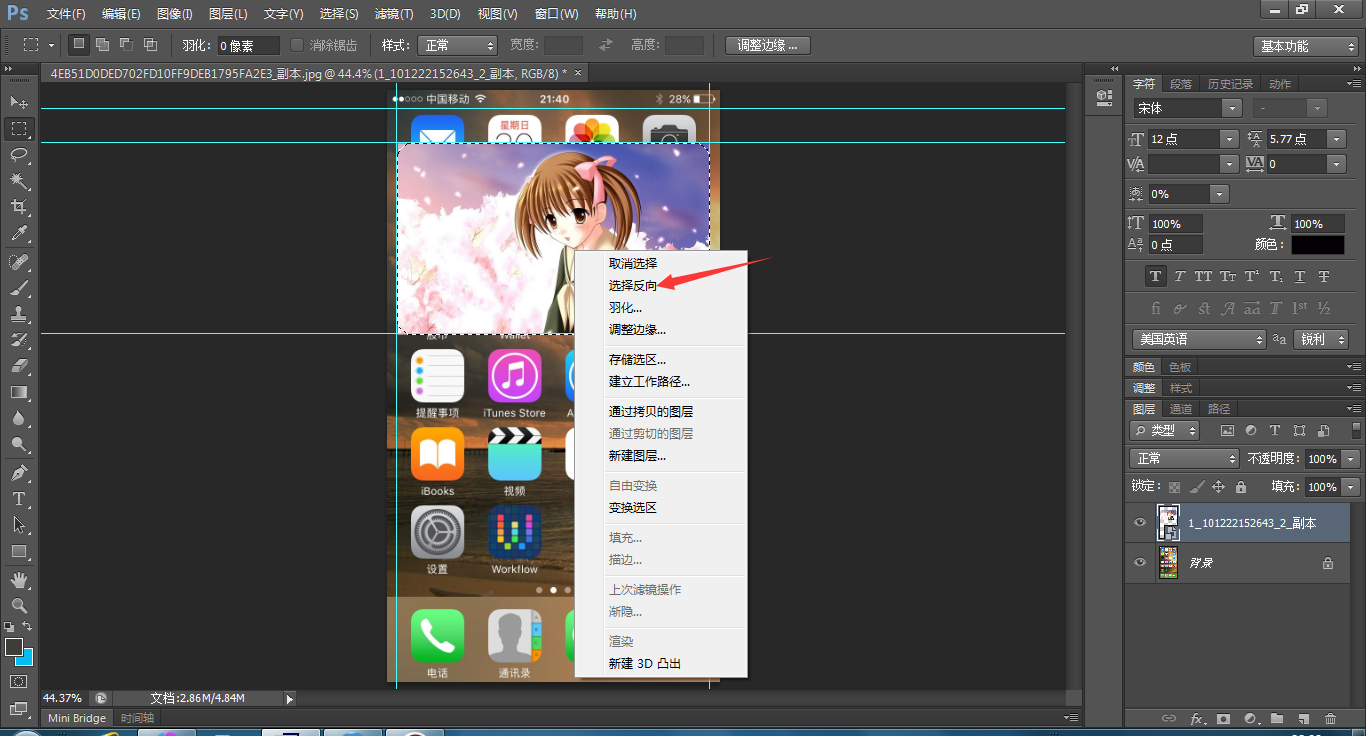Switch to the 历史记录 tab

point(1230,84)
